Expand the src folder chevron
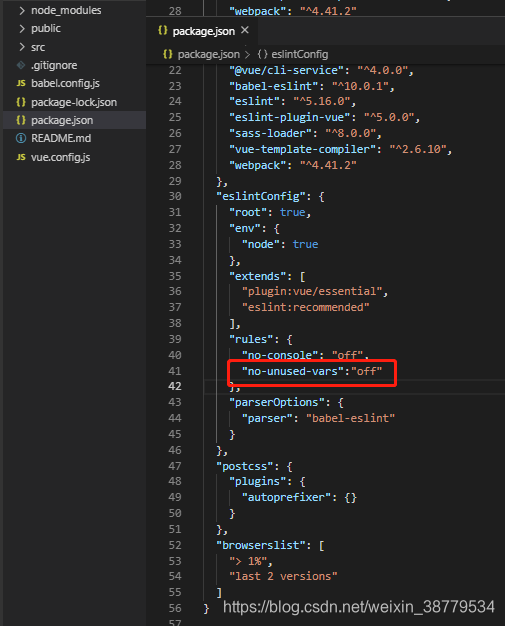The image size is (505, 626). pos(22,47)
